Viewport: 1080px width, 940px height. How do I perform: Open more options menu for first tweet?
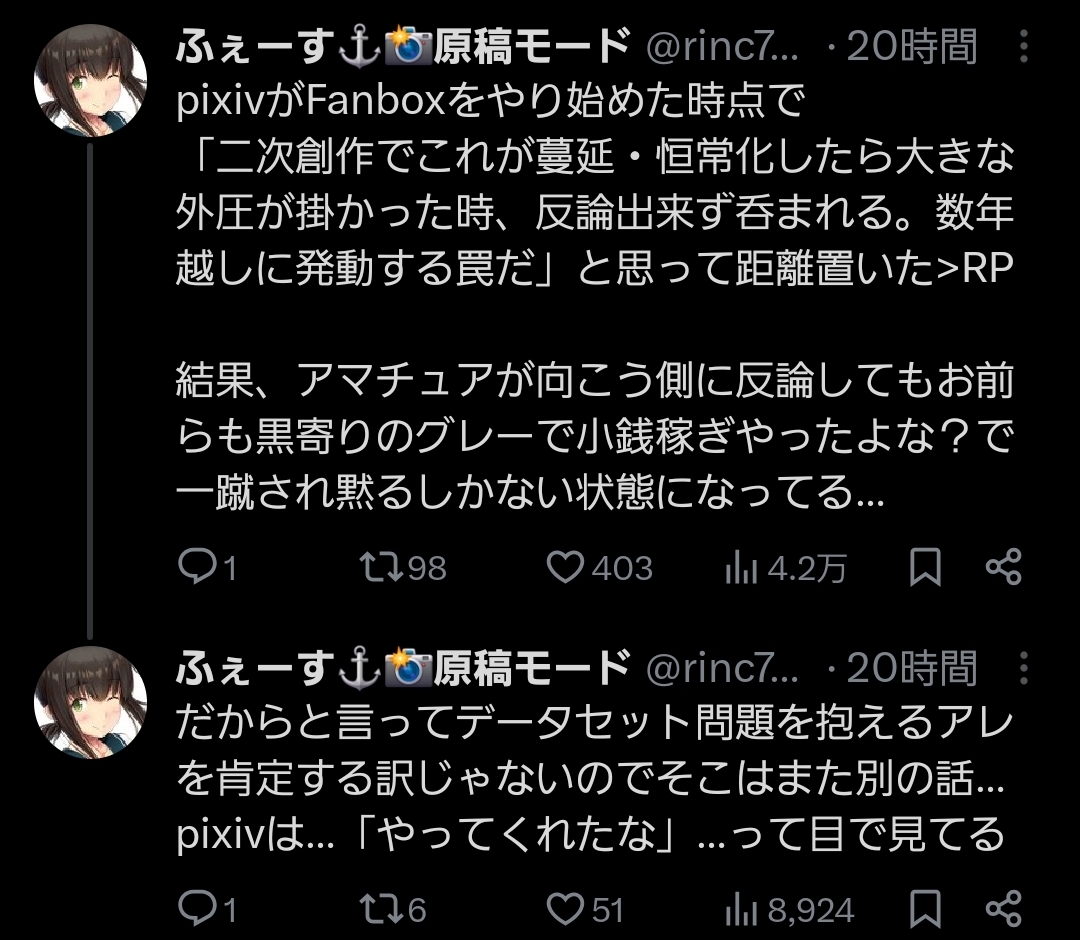pos(1023,46)
